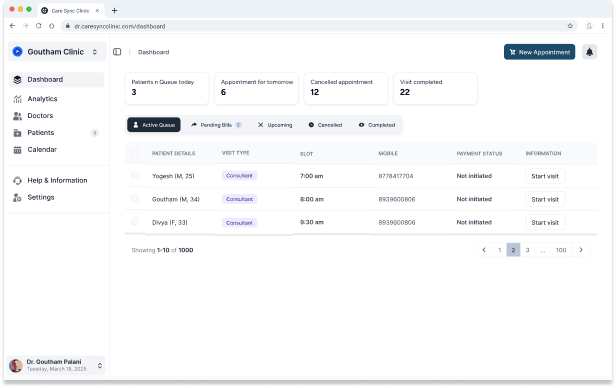616x388 pixels.
Task: Click the New Appointment button
Action: coord(539,52)
